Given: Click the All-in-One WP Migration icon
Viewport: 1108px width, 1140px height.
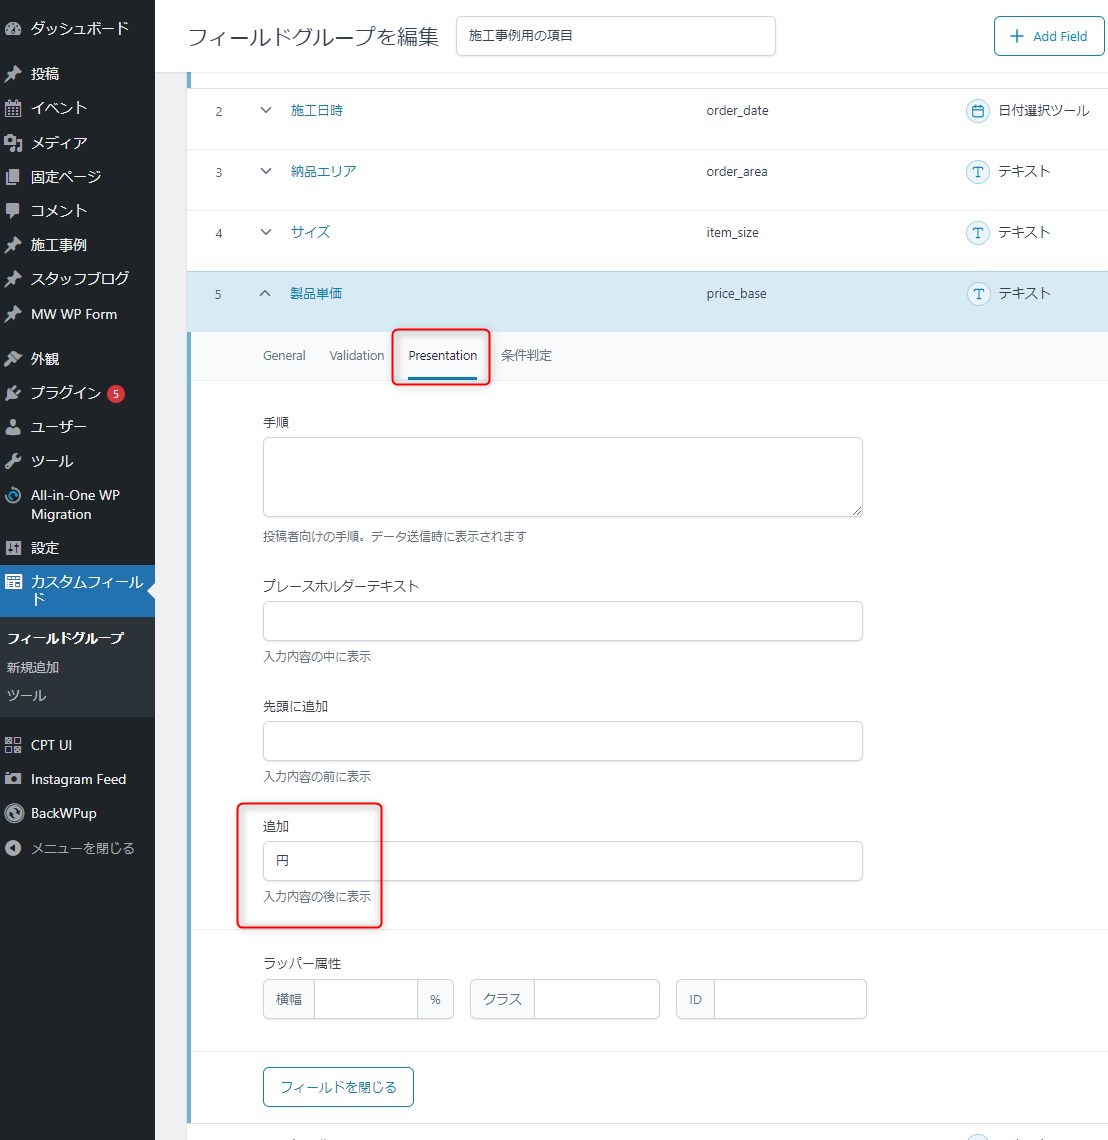Looking at the screenshot, I should click(x=14, y=495).
